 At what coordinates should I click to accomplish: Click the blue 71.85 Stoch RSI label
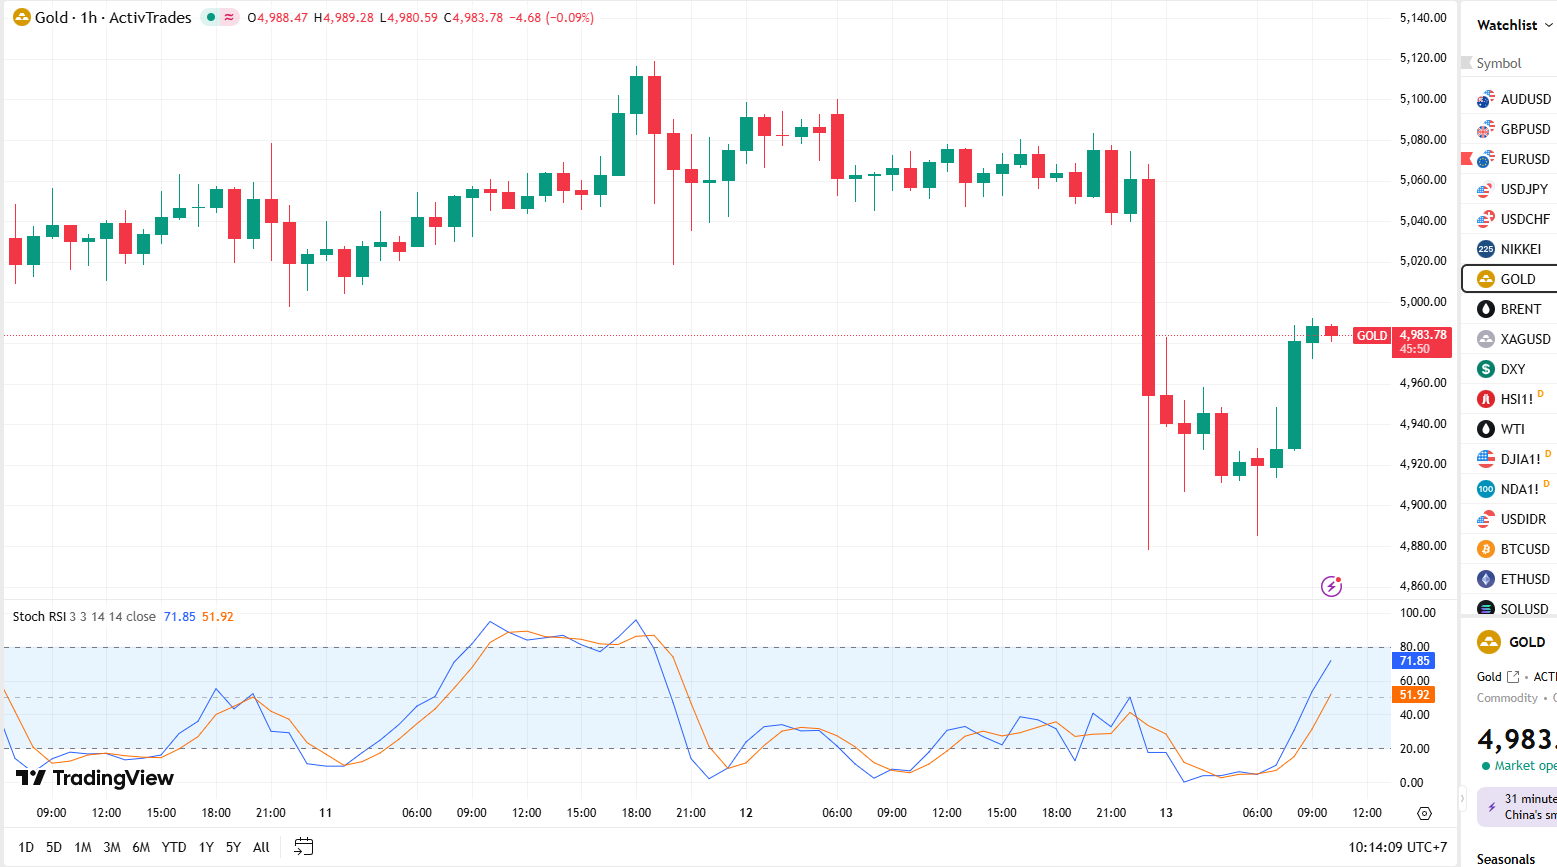click(x=1414, y=661)
